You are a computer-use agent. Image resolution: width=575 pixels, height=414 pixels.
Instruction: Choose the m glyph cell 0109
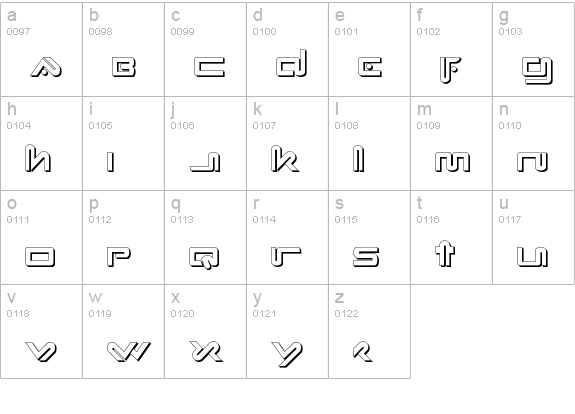(451, 143)
